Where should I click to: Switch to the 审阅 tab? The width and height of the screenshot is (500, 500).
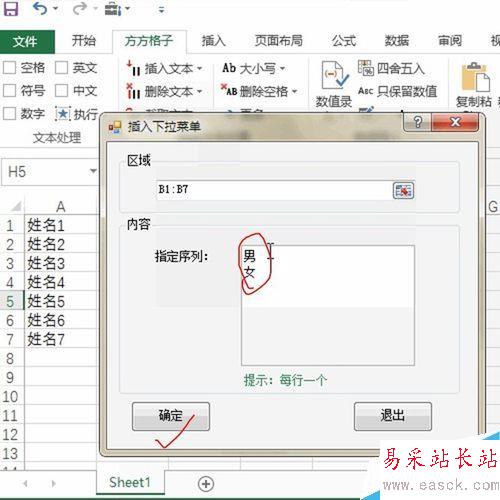(x=450, y=41)
